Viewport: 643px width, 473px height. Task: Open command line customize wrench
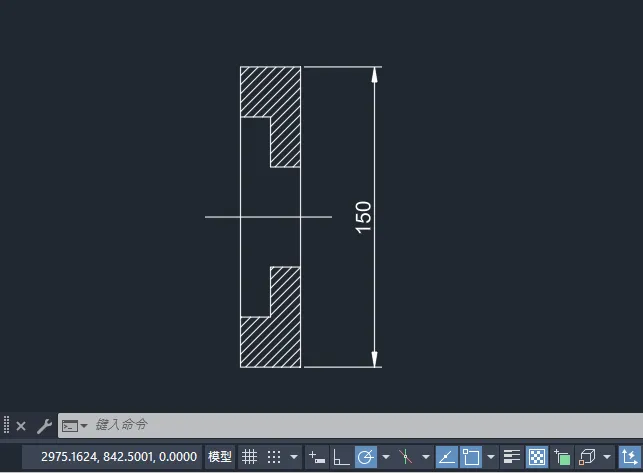pyautogui.click(x=44, y=426)
